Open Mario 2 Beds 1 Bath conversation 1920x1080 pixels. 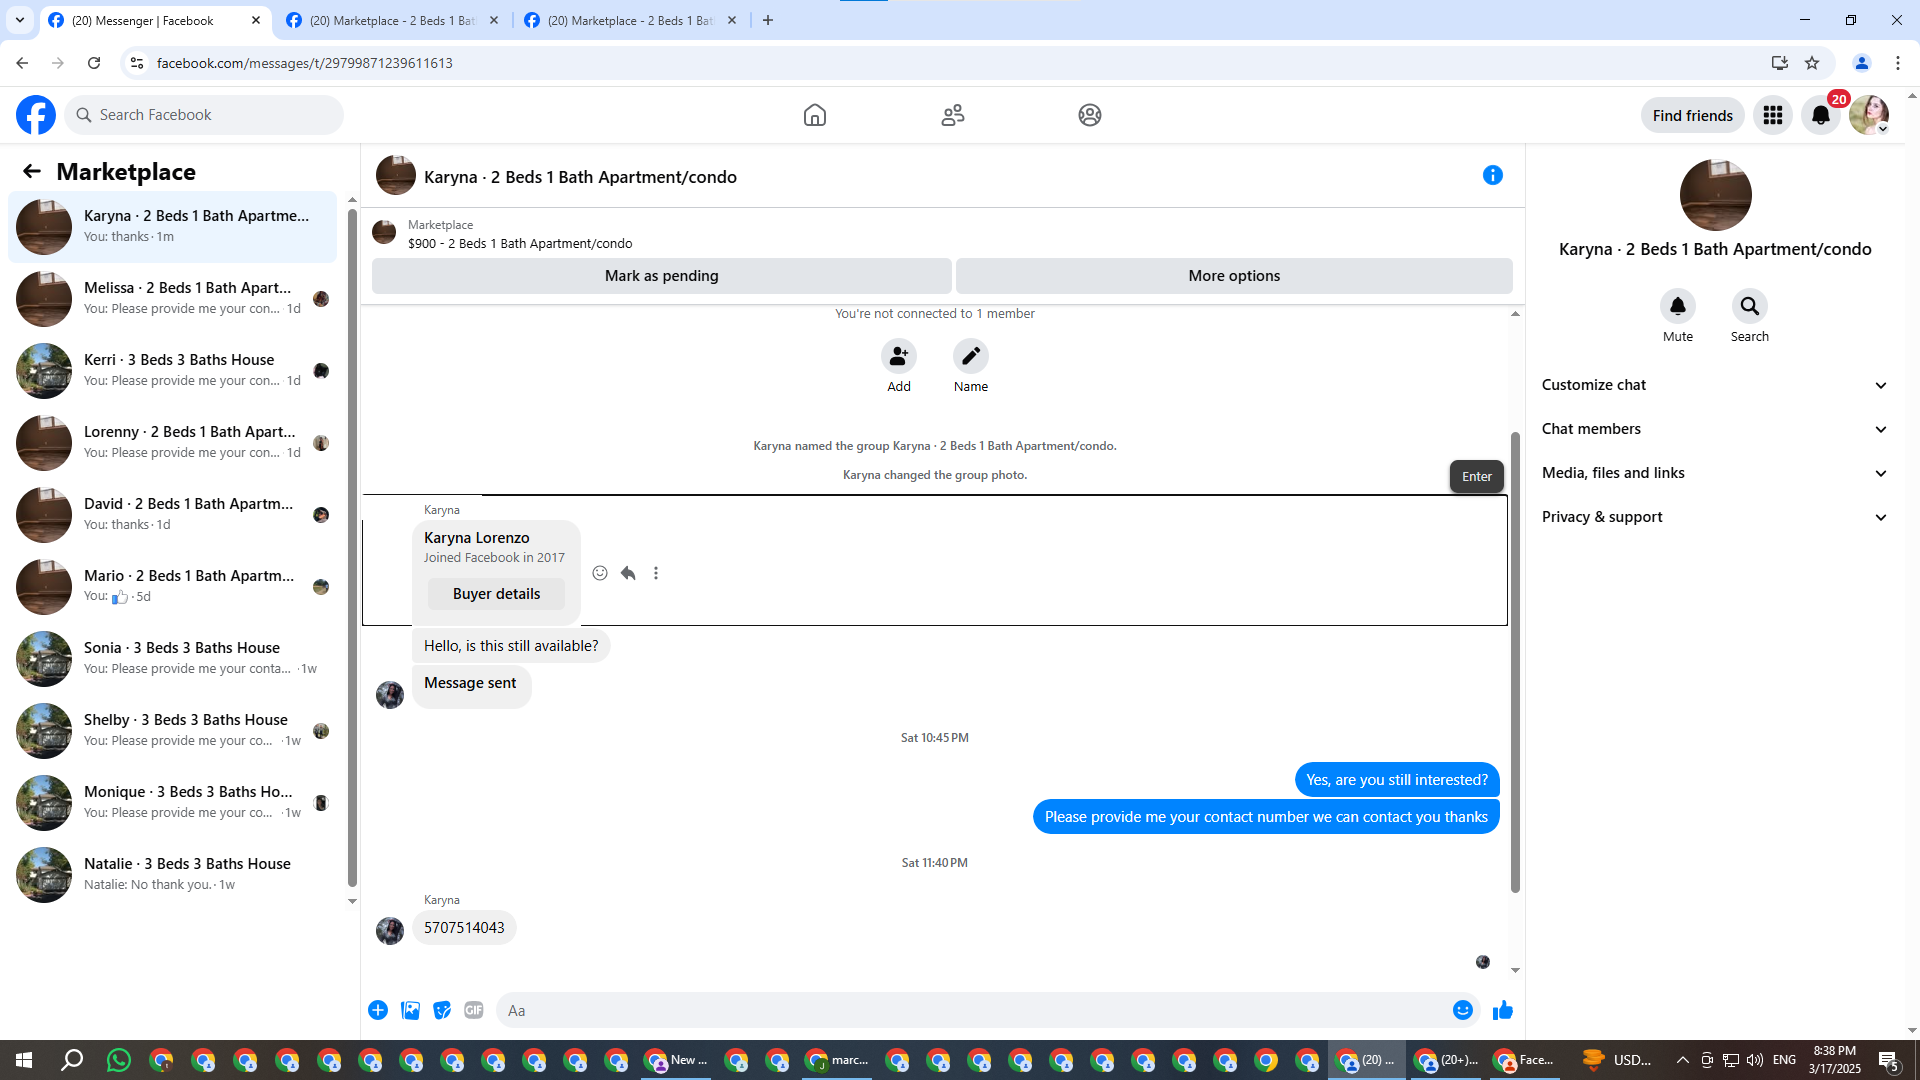coord(173,587)
